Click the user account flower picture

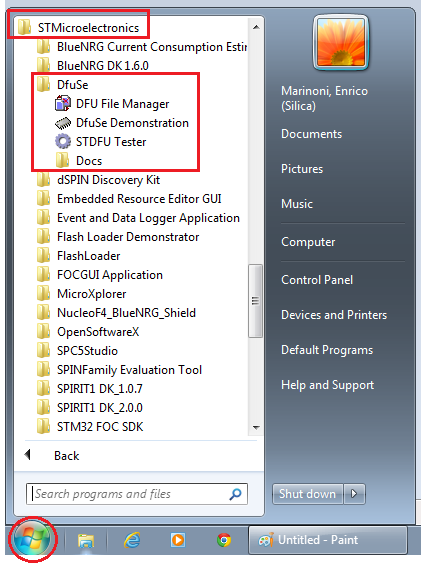click(x=341, y=43)
